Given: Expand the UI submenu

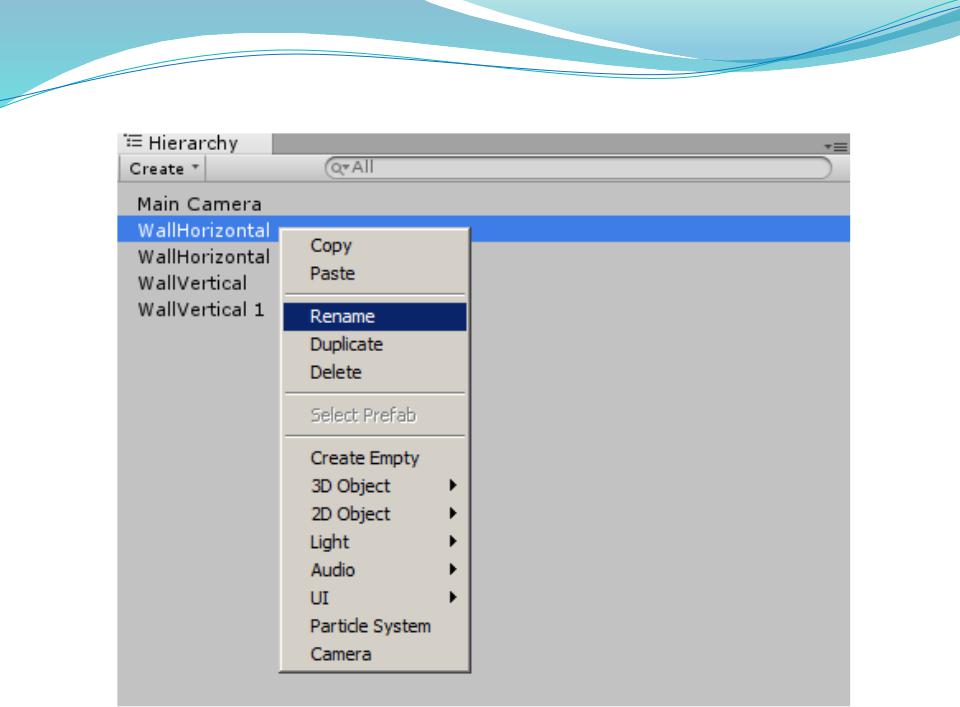Looking at the screenshot, I should [375, 598].
